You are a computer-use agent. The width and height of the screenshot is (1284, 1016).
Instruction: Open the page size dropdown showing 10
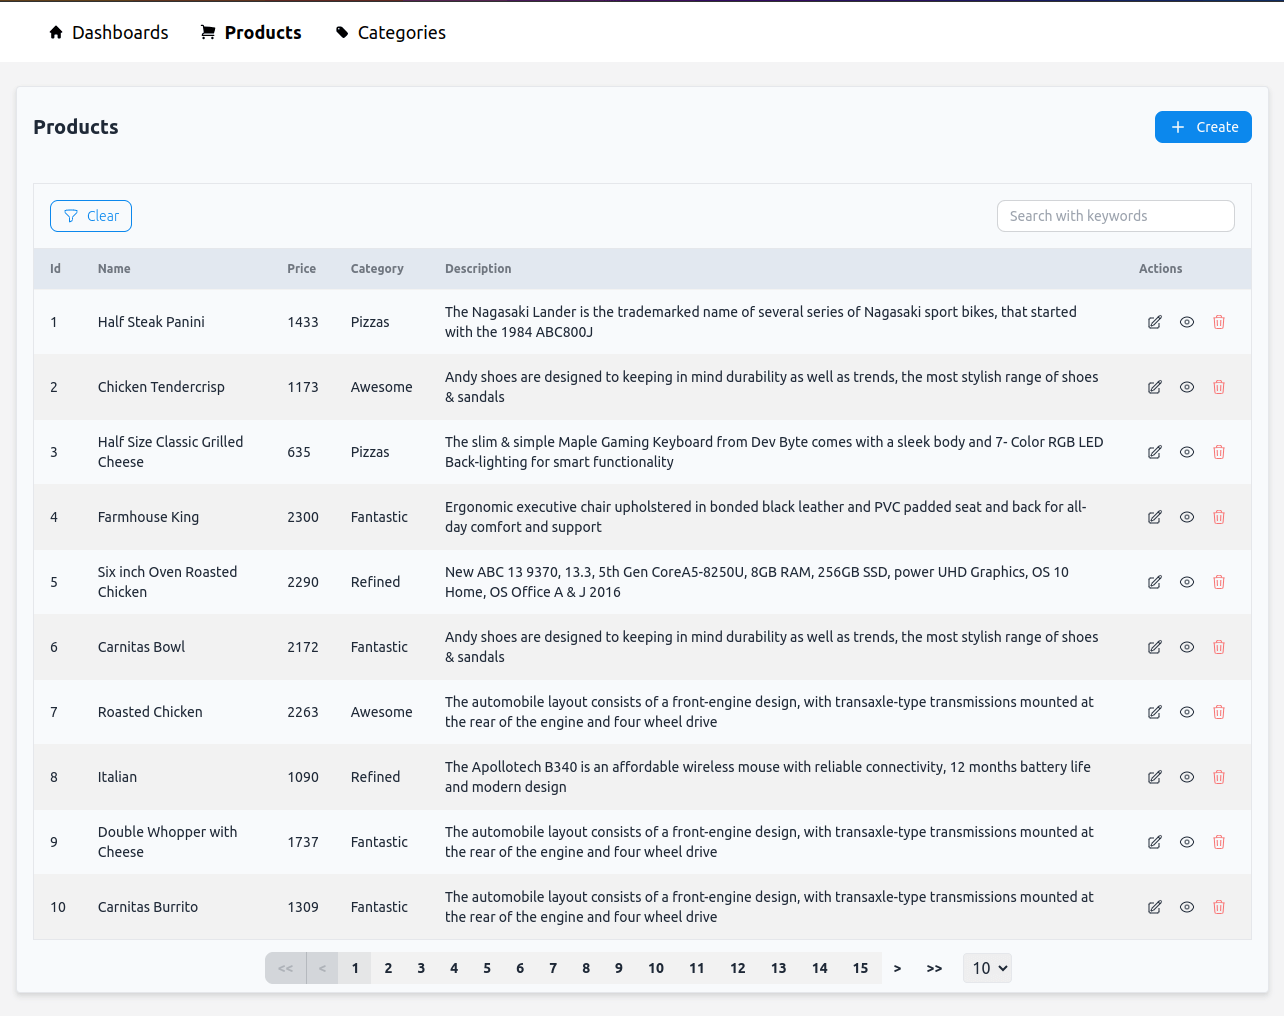coord(987,968)
